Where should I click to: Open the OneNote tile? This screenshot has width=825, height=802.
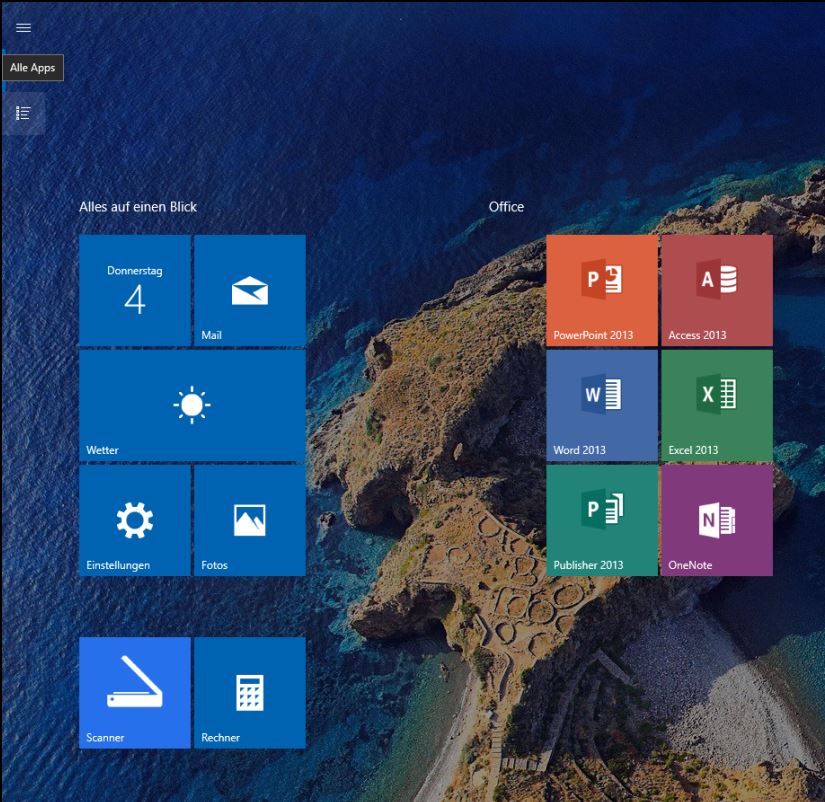[717, 520]
